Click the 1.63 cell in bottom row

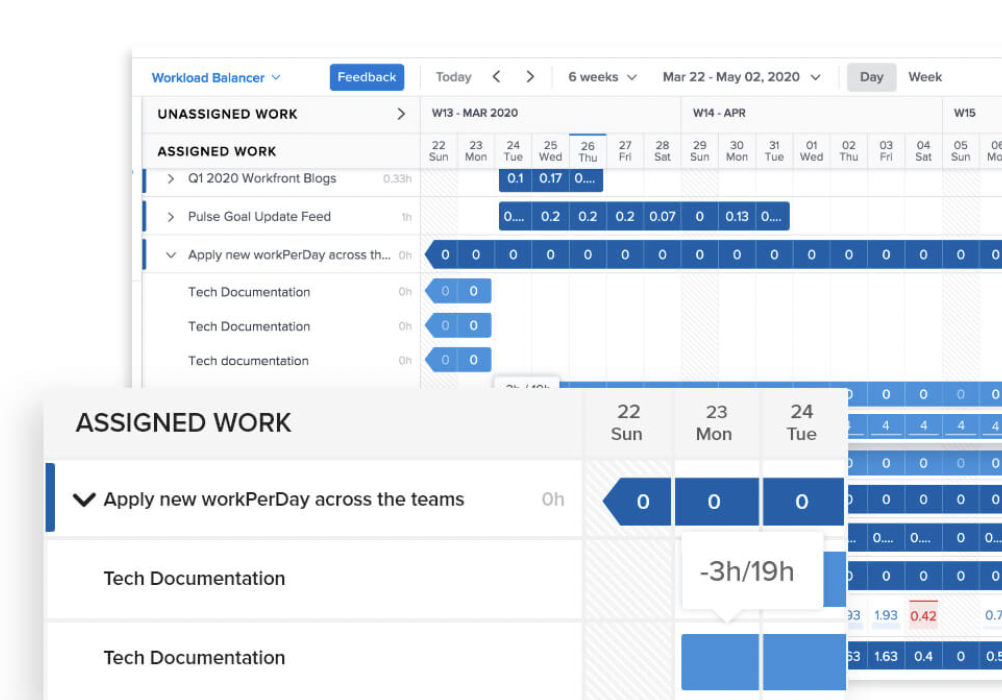tap(886, 657)
